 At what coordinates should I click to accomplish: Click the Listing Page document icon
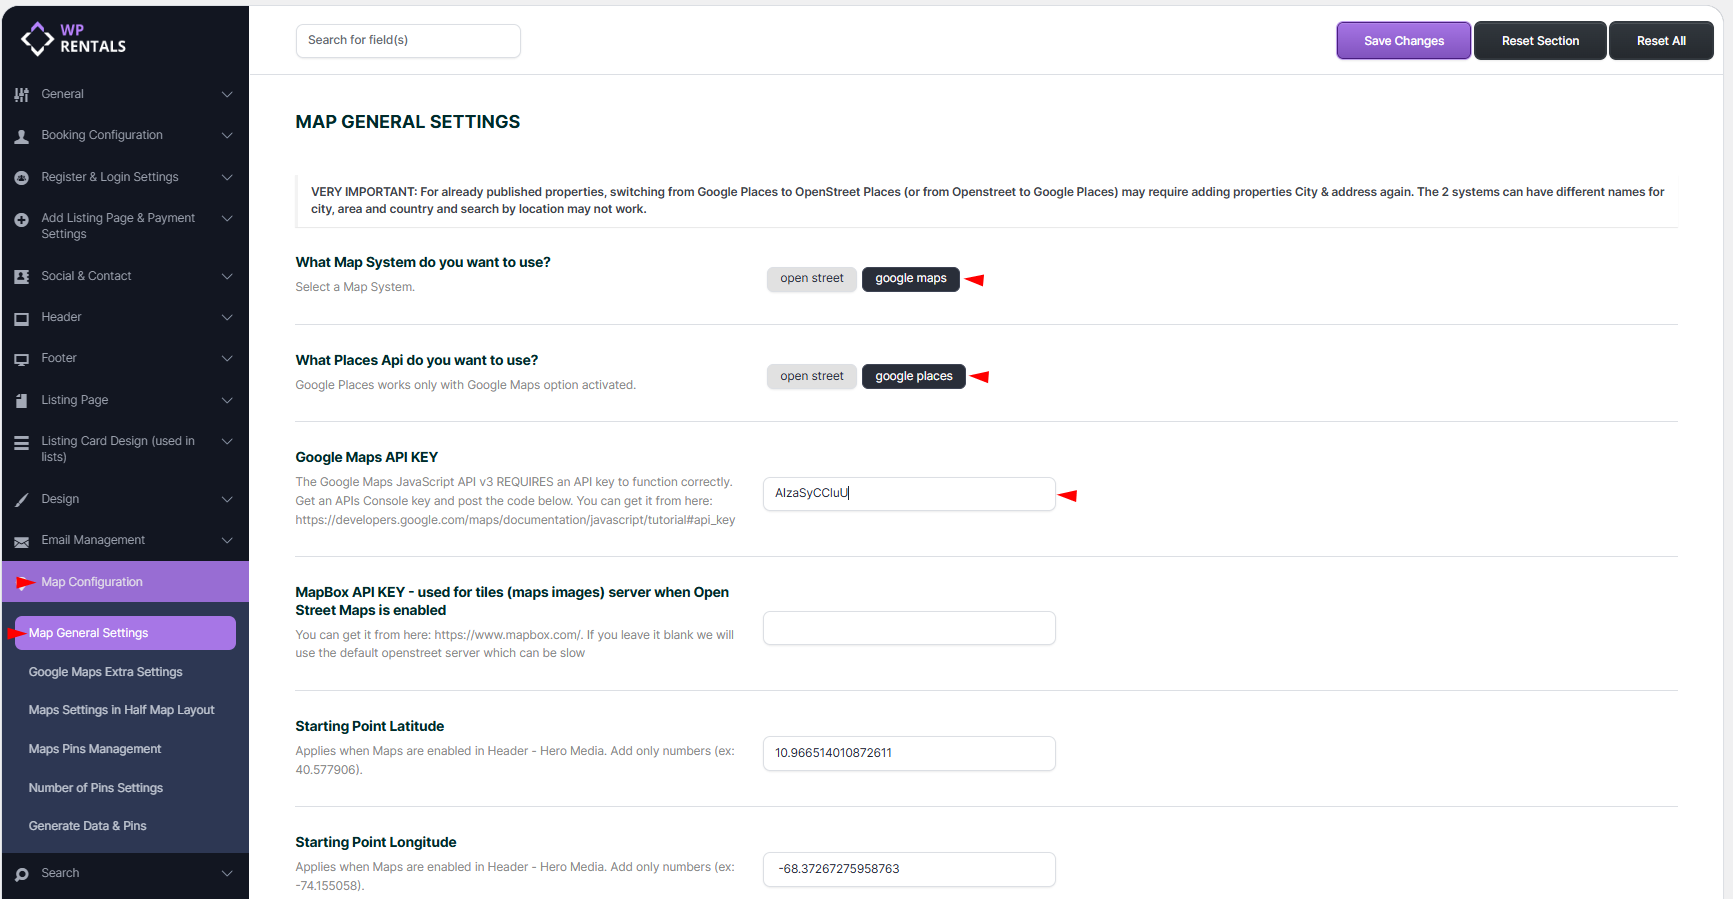pyautogui.click(x=21, y=400)
